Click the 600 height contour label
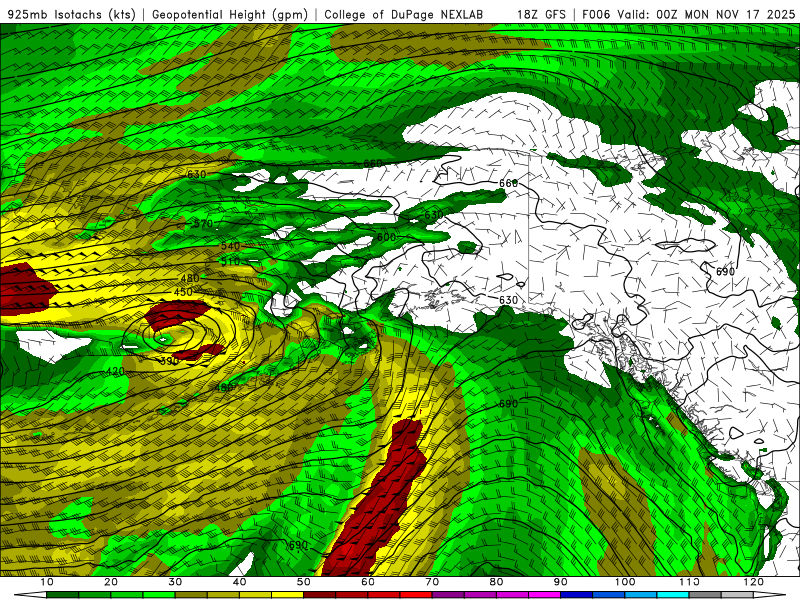 tap(386, 237)
